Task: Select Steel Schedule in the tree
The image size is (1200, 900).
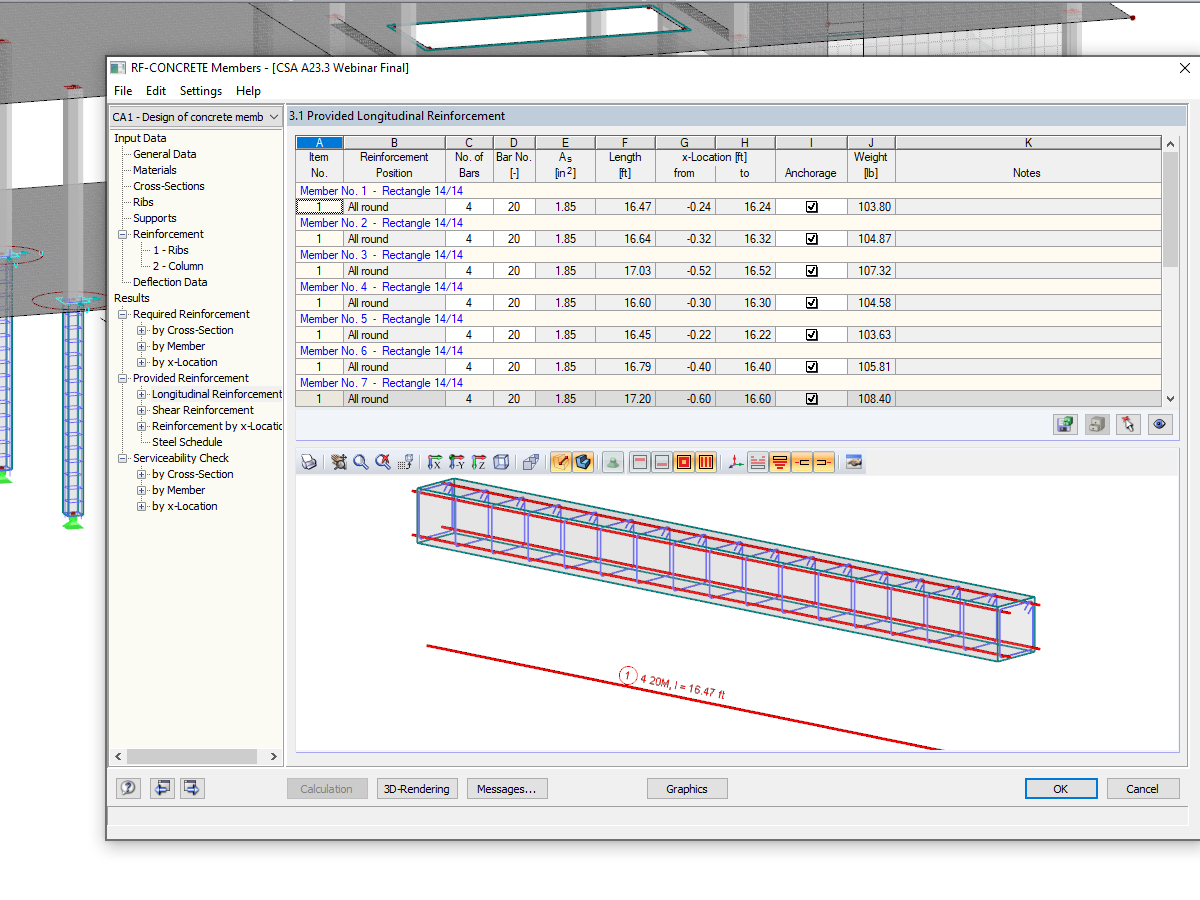Action: pos(187,442)
